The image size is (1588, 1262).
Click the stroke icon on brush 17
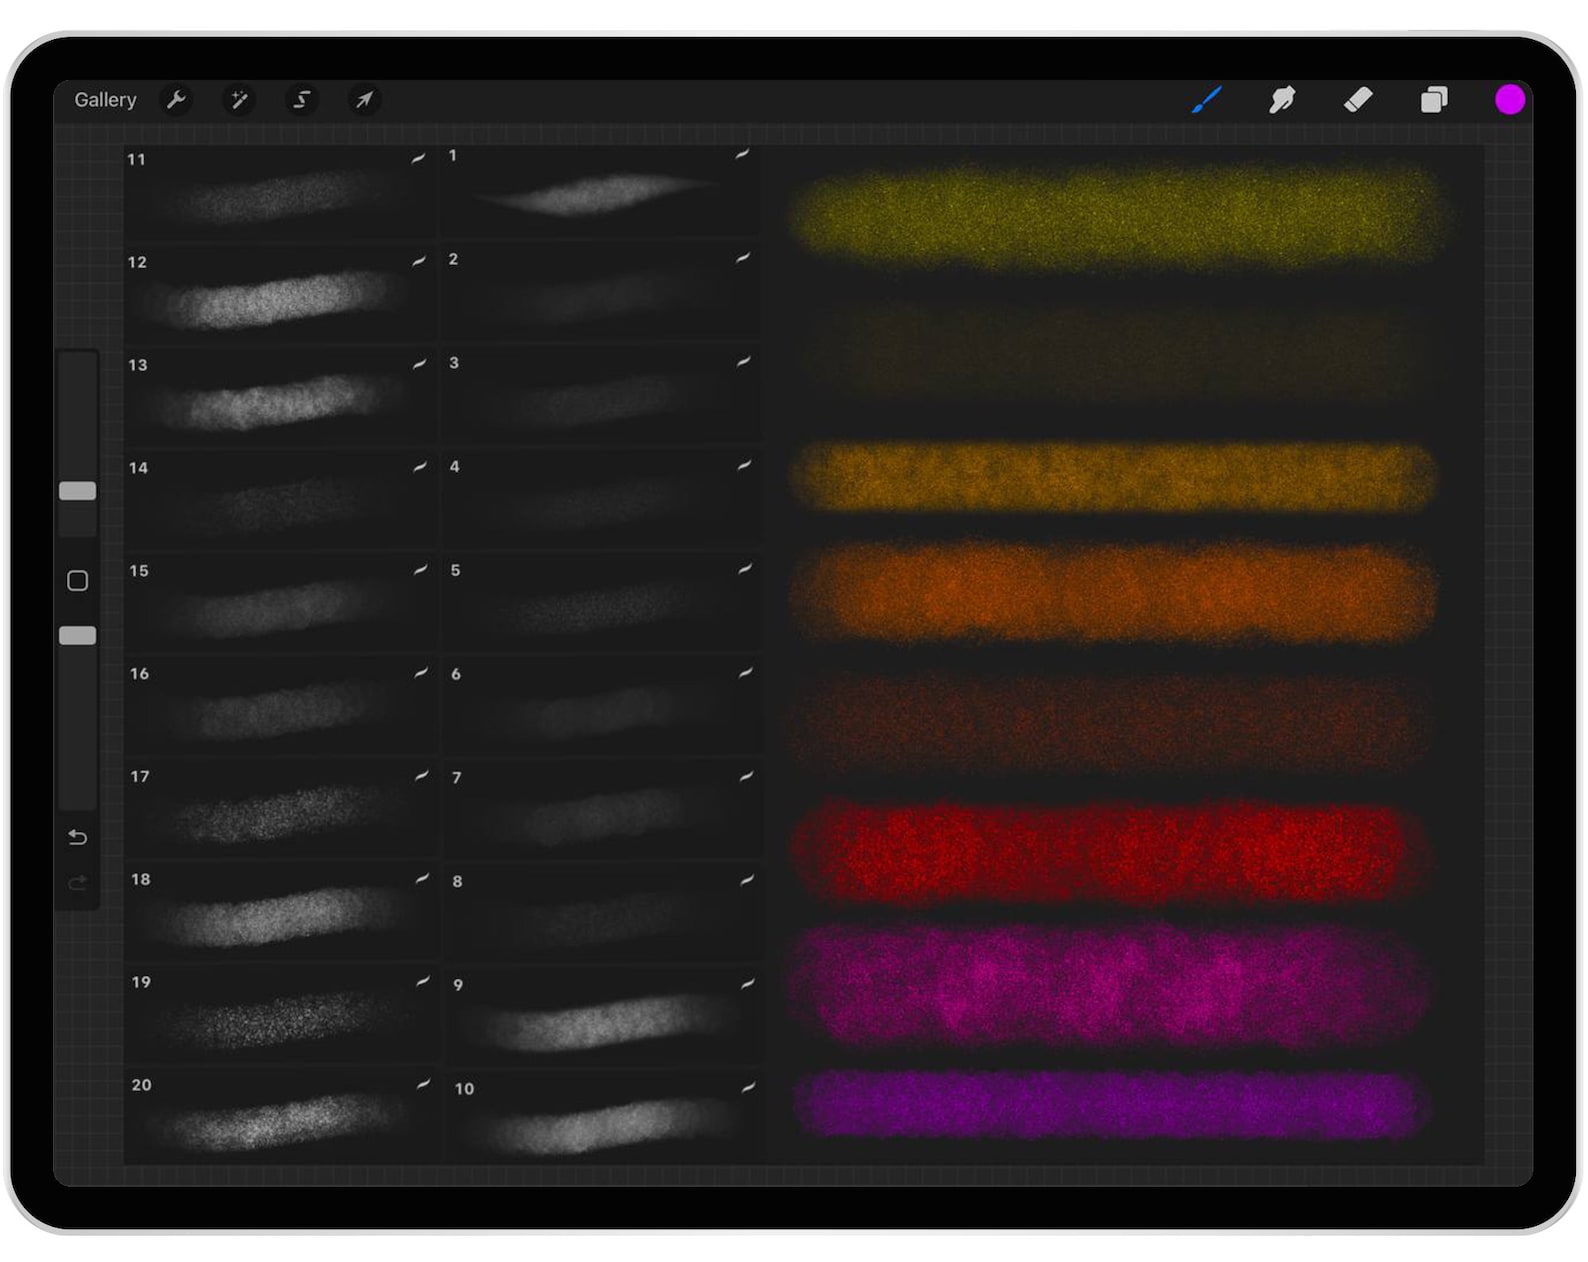422,776
